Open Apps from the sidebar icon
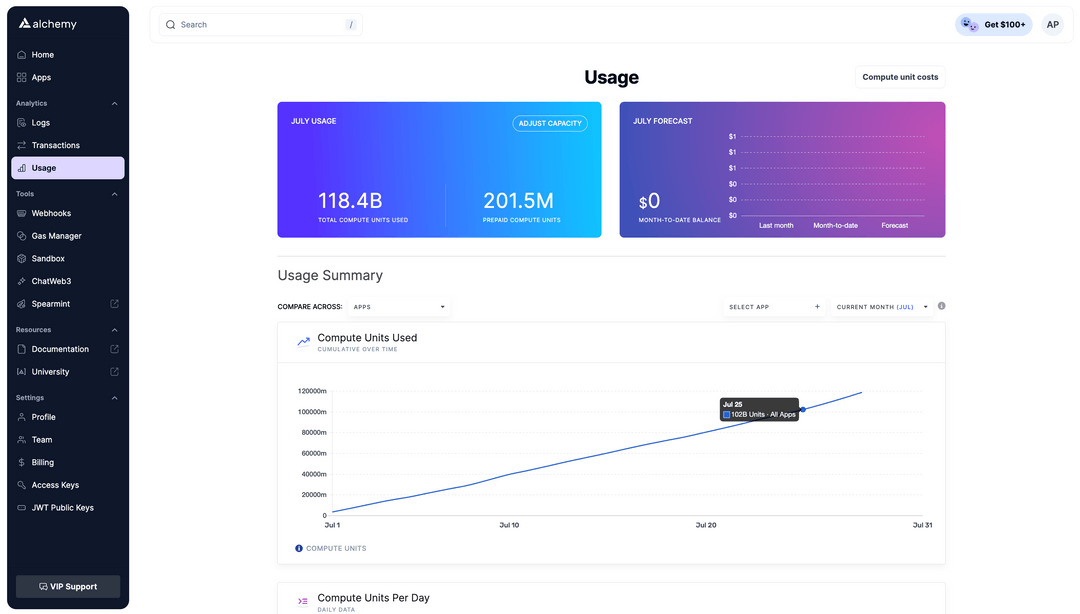The image size is (1080, 614). pos(20,77)
